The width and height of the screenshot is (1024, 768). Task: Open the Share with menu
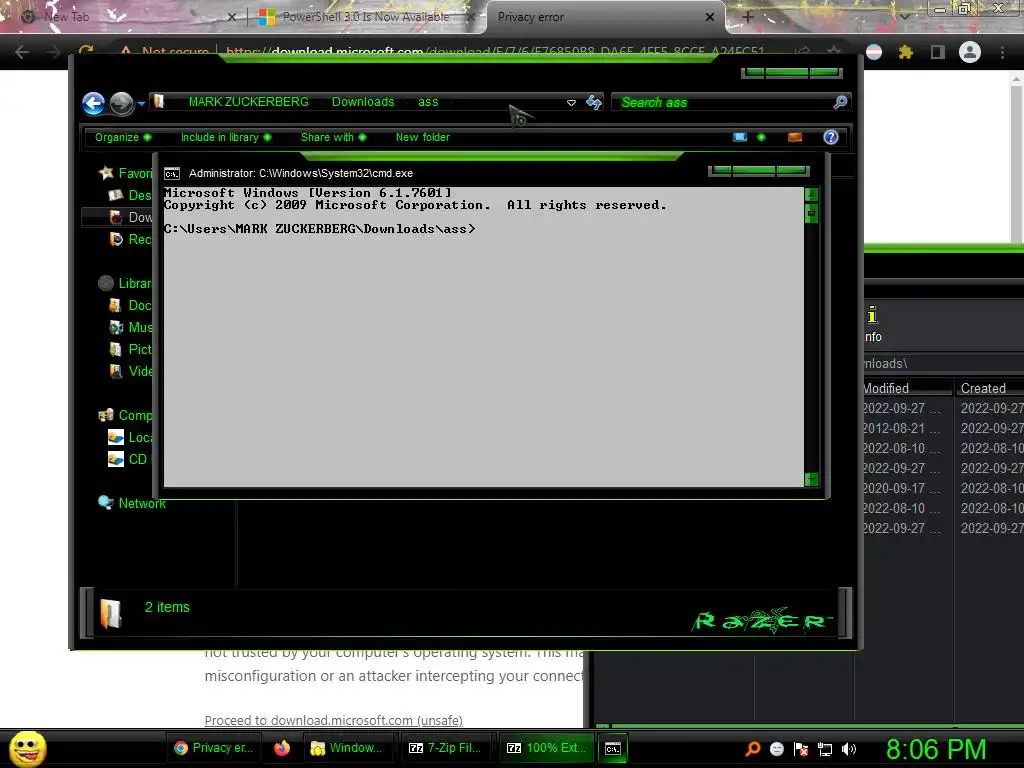pyautogui.click(x=333, y=137)
